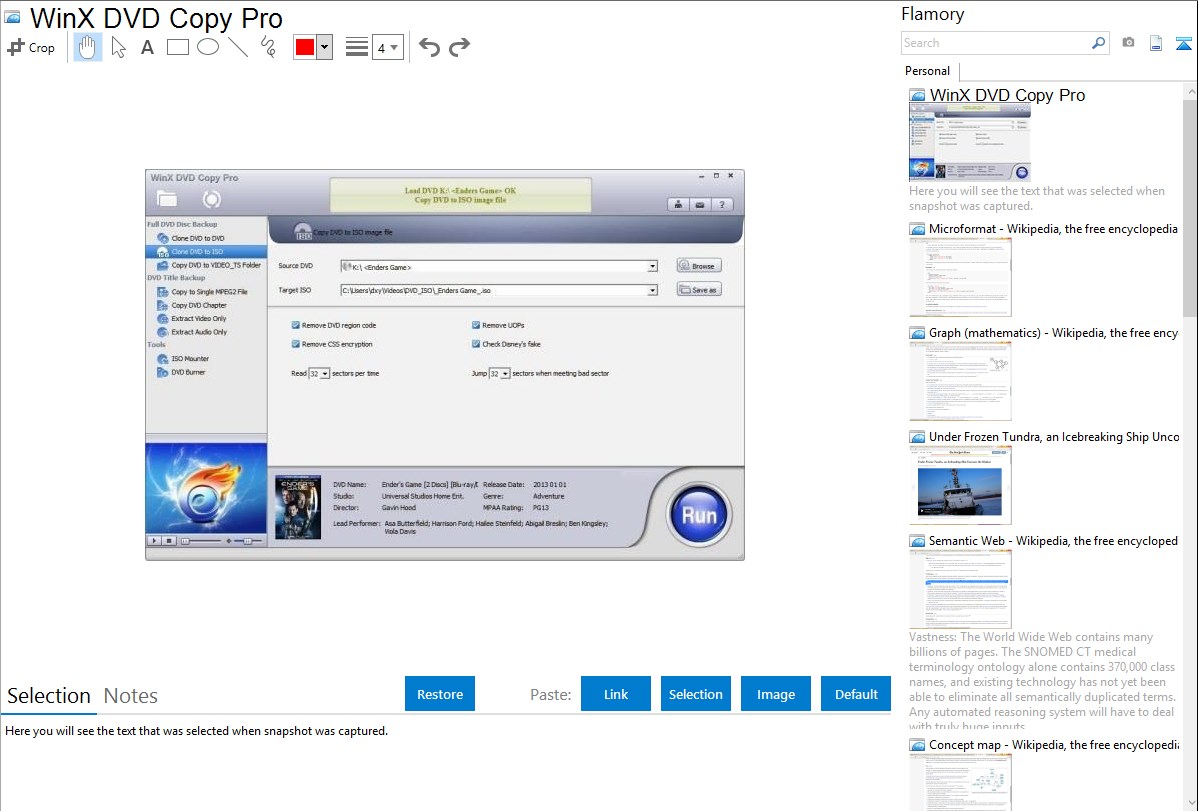Click the Paste Selection button
Screen dimensions: 1198x811
[x=695, y=694]
